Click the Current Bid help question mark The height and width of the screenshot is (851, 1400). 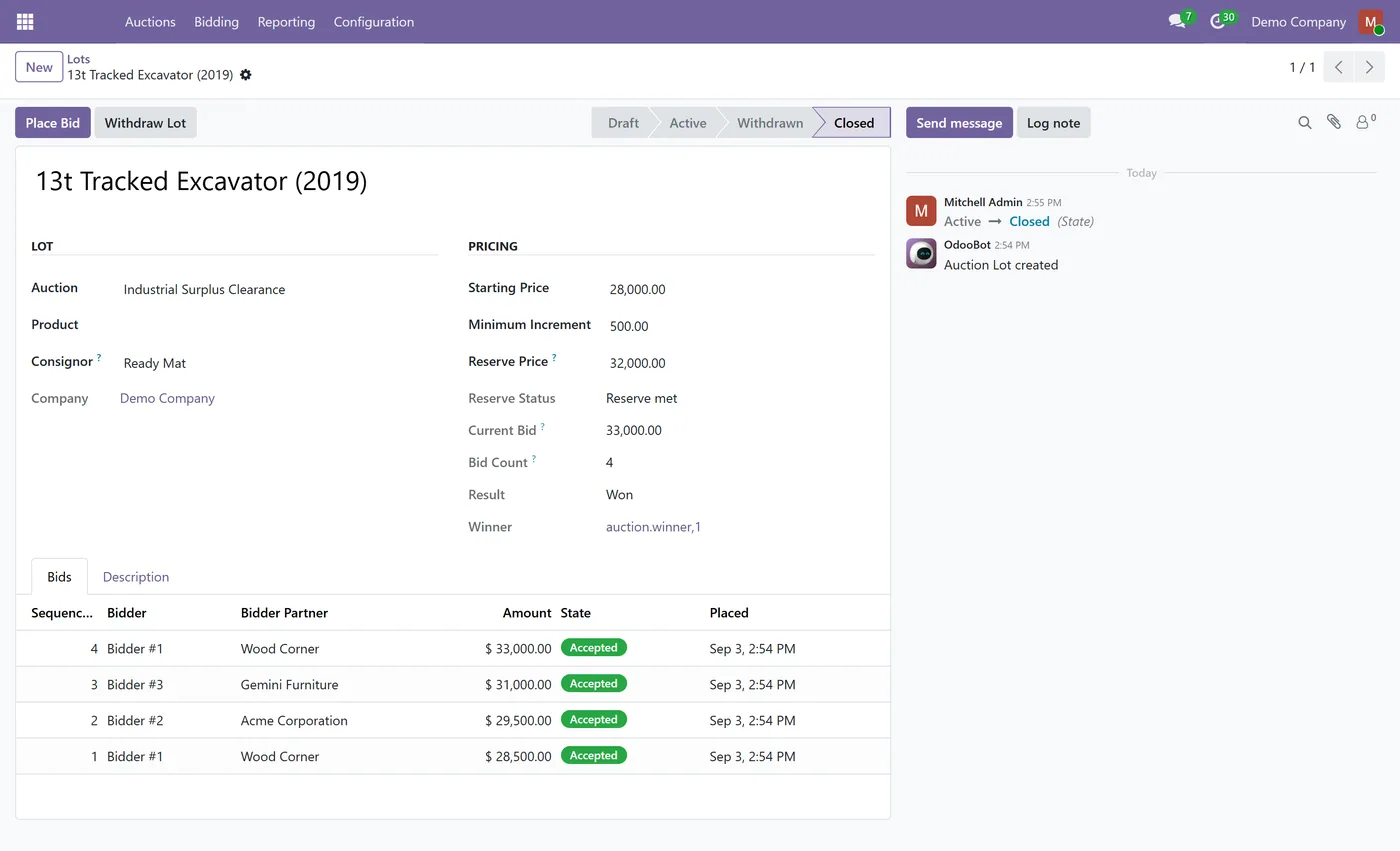(x=543, y=426)
